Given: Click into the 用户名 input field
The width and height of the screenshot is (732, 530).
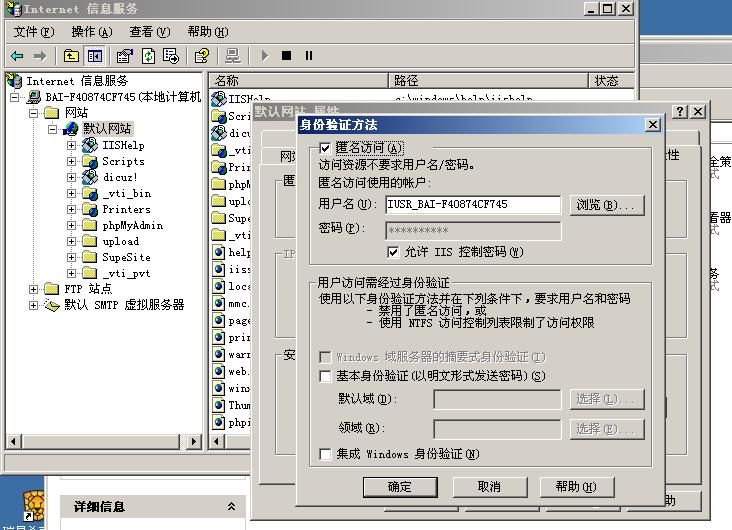Looking at the screenshot, I should point(473,205).
